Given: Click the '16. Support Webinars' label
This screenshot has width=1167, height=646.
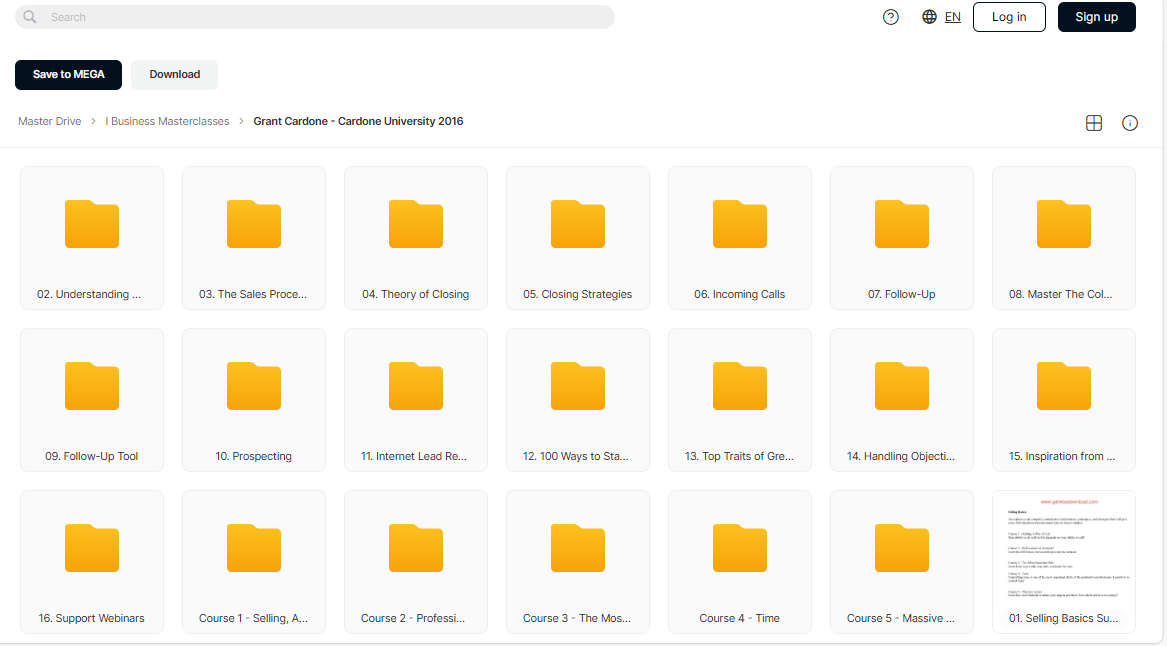Looking at the screenshot, I should [x=92, y=618].
